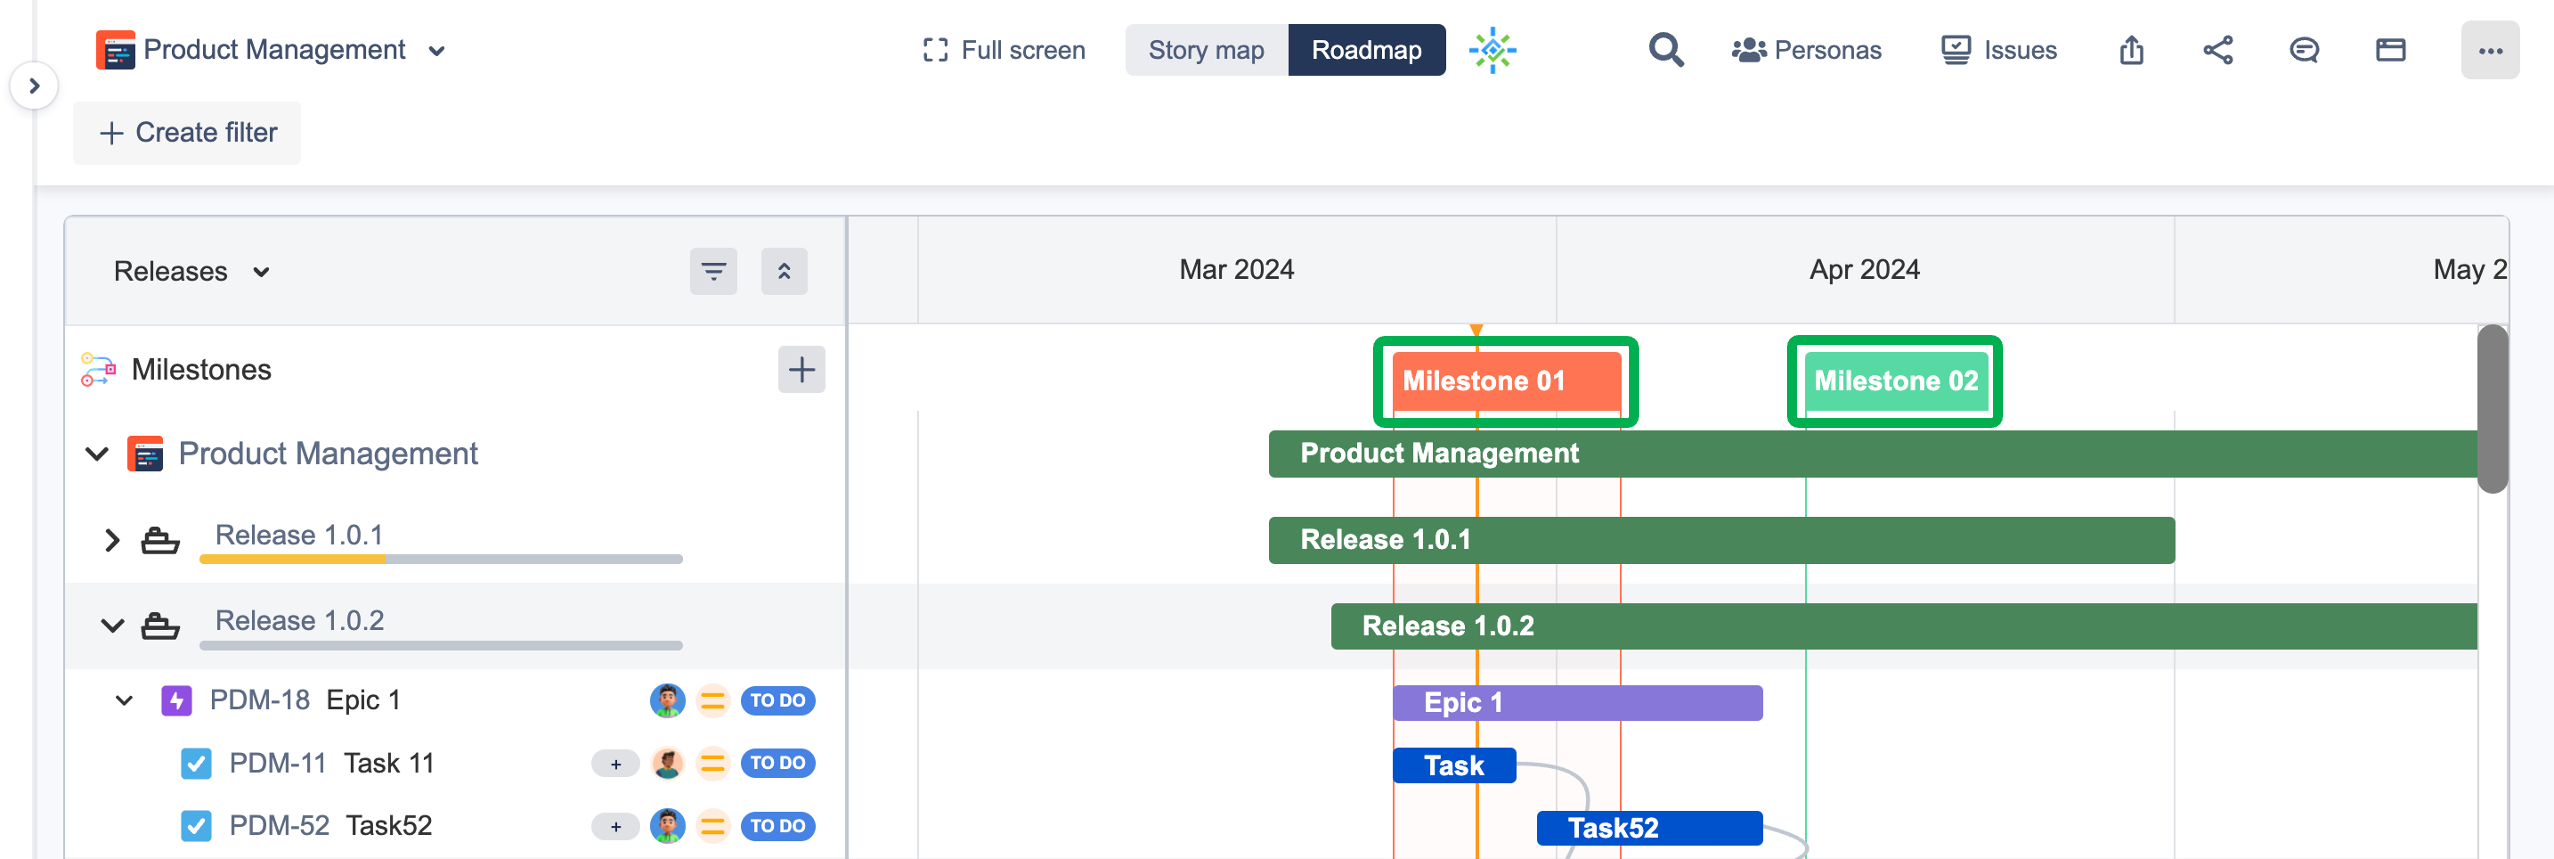2554x859 pixels.
Task: Click the filter lines icon in Releases header
Action: tap(713, 271)
